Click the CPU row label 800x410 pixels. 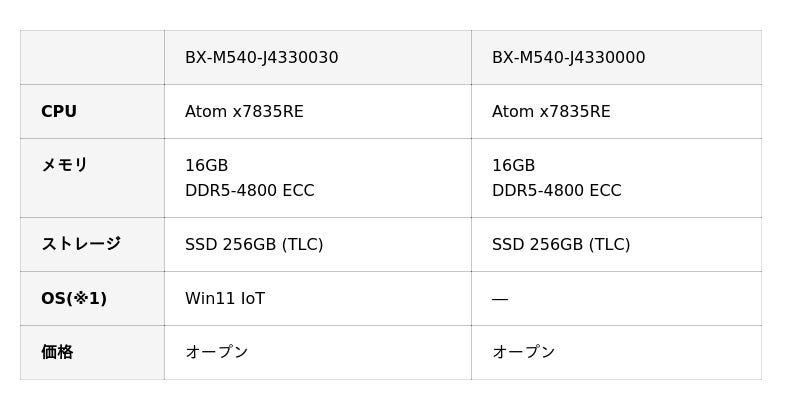59,112
